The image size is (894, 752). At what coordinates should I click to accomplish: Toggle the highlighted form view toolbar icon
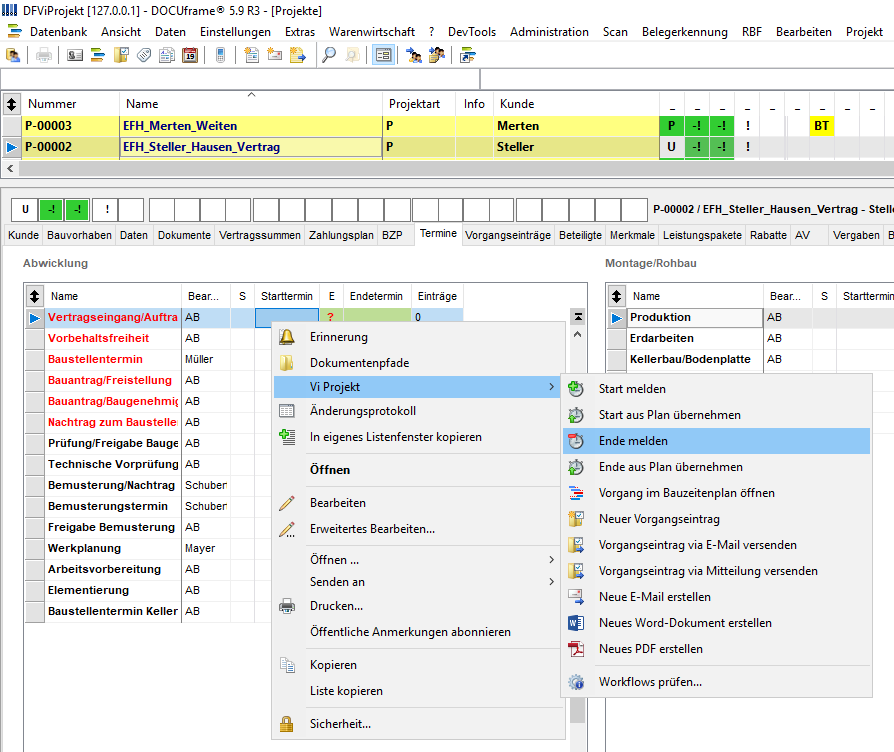tap(383, 55)
